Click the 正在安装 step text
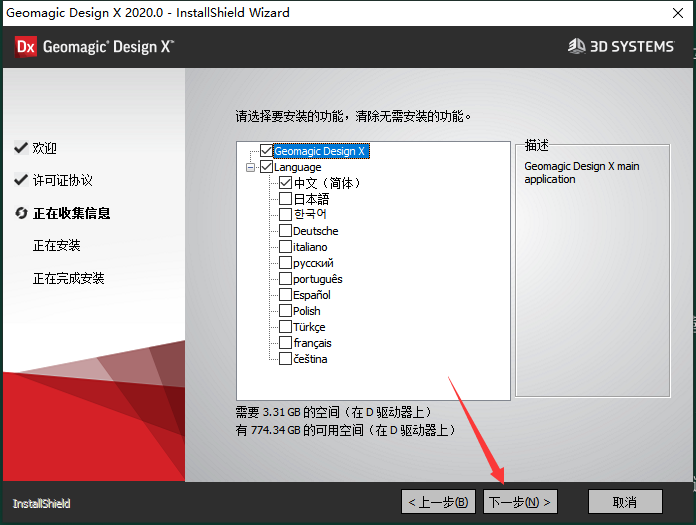Screen dimensions: 696x525 point(56,245)
